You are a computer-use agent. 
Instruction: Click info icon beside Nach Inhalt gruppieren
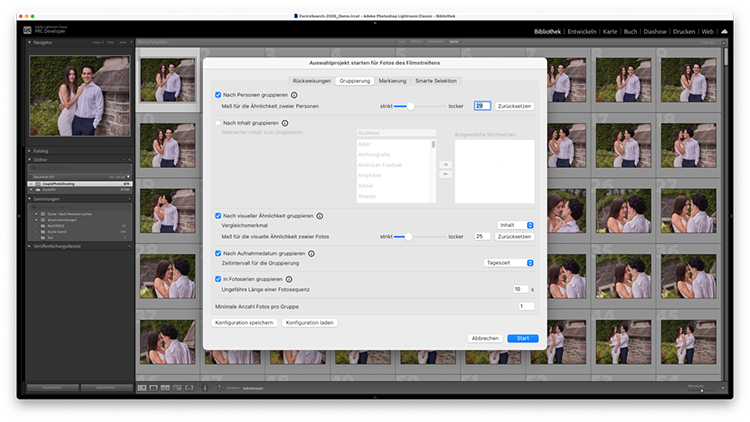(285, 122)
